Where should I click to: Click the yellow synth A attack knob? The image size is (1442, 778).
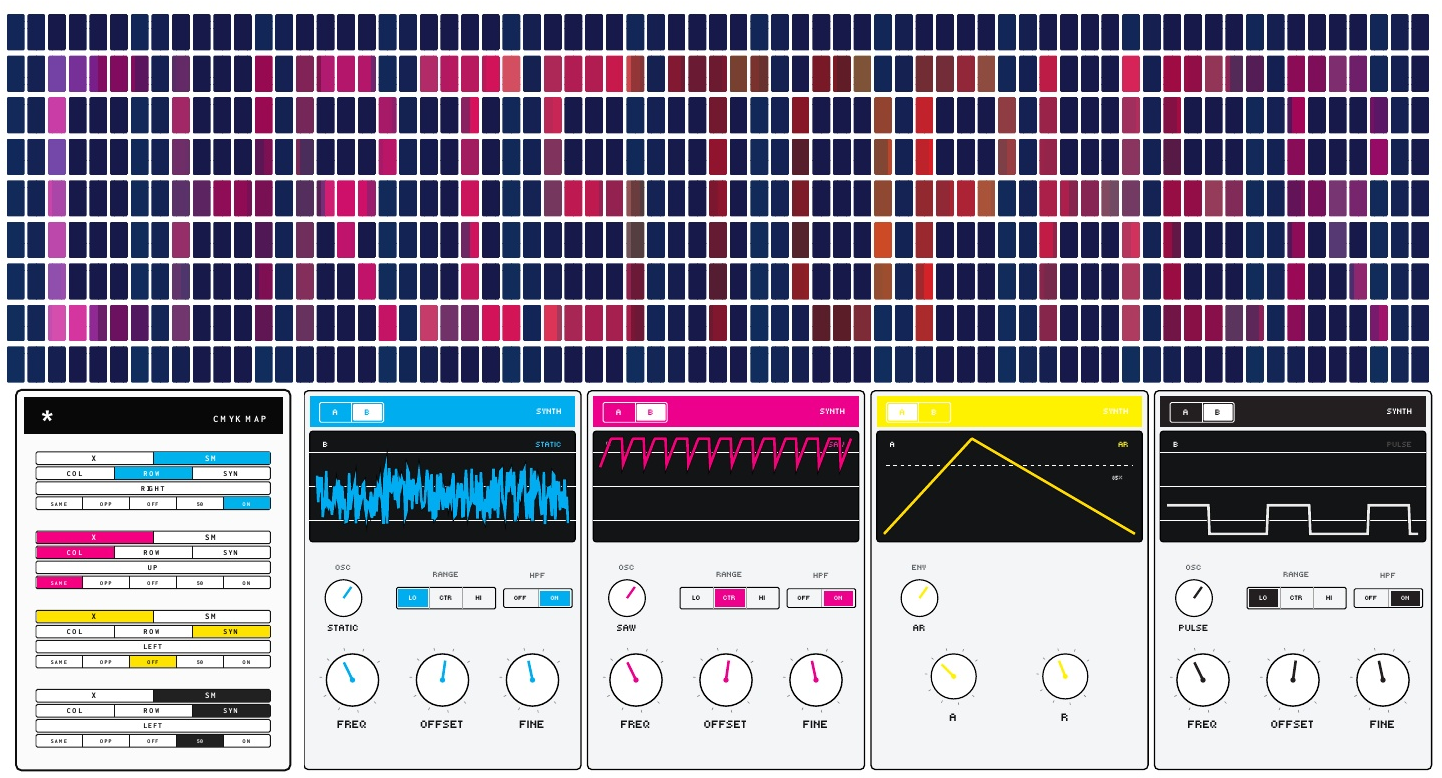(x=953, y=676)
